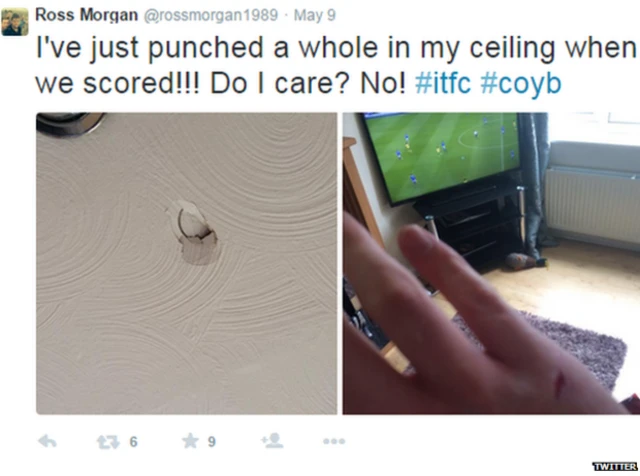Viewport: 640px width, 476px height.
Task: Open the more options ellipsis icon
Action: tap(334, 441)
